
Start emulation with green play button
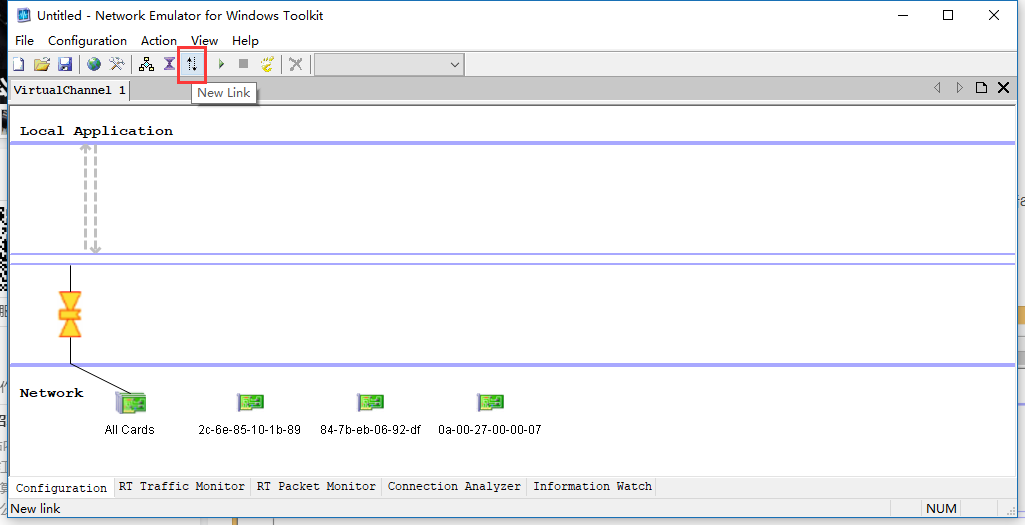221,64
